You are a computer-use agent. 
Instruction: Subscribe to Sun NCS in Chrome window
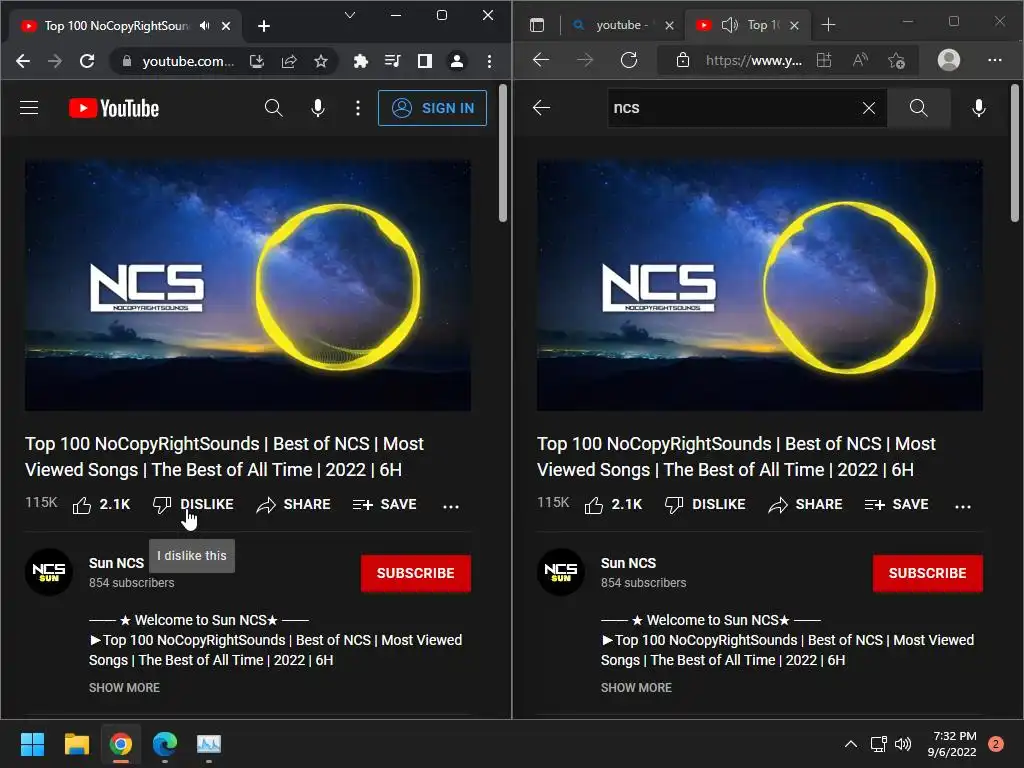pyautogui.click(x=415, y=573)
